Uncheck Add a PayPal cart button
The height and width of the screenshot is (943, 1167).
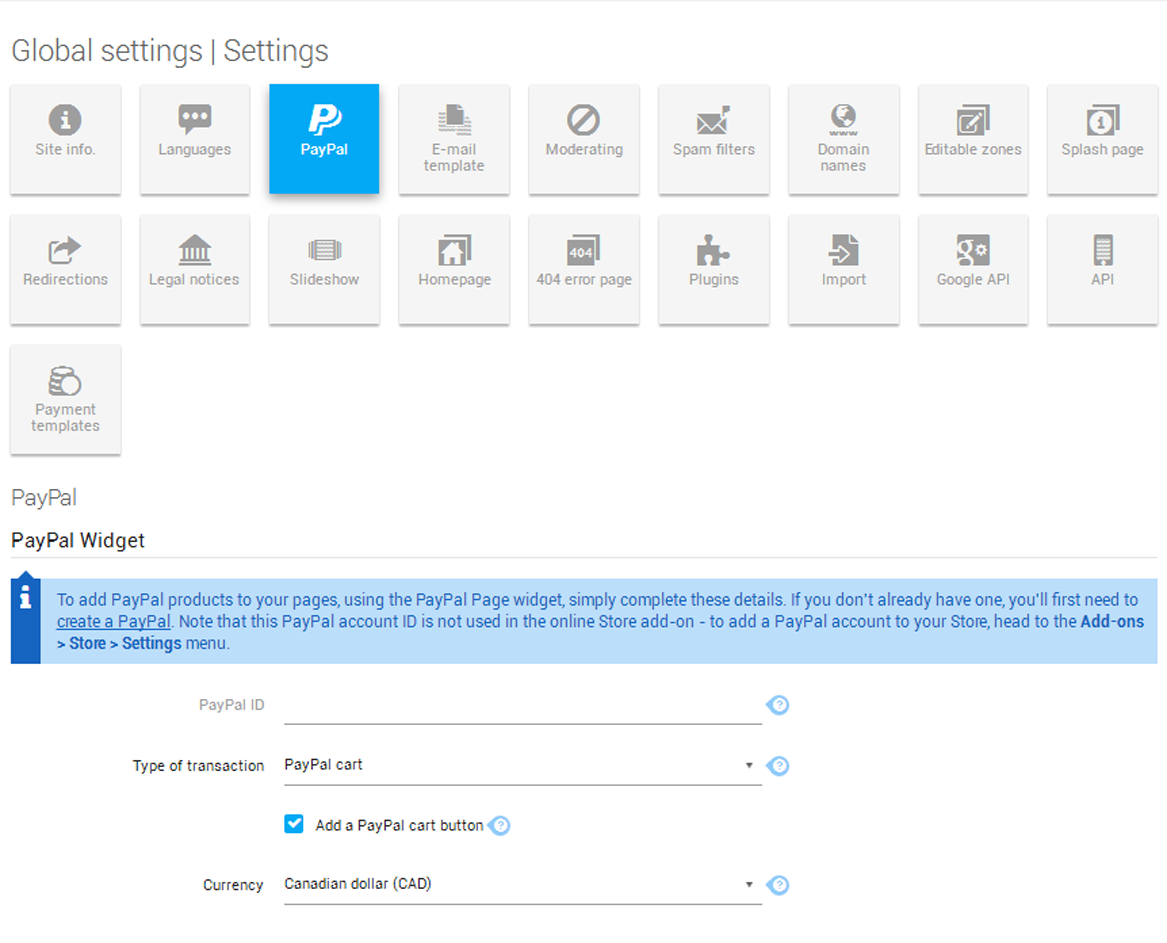(294, 824)
